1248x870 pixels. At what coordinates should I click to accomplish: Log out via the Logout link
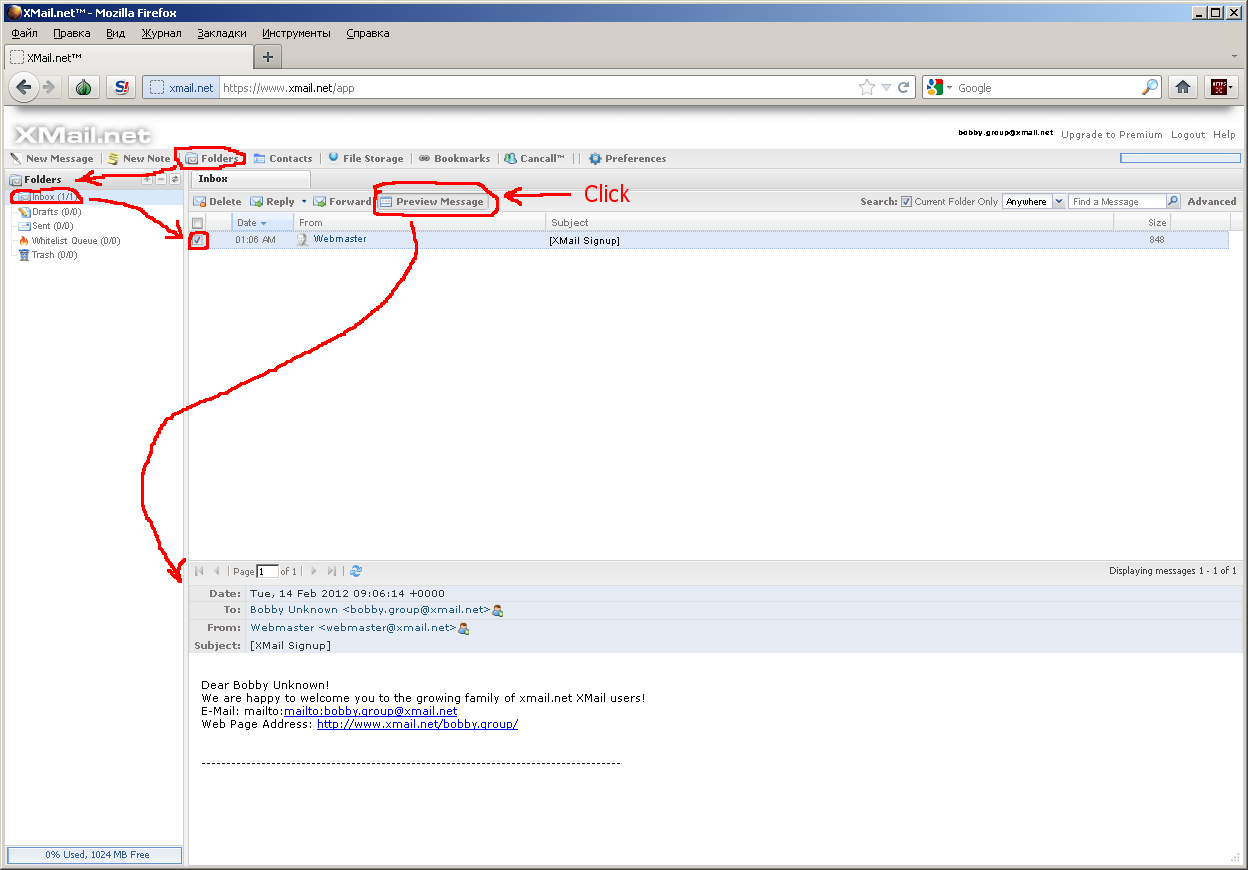(1188, 134)
